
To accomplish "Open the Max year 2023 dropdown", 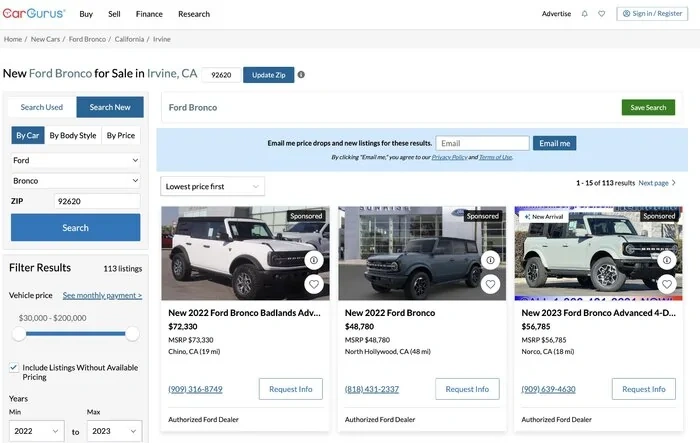I will pyautogui.click(x=114, y=431).
